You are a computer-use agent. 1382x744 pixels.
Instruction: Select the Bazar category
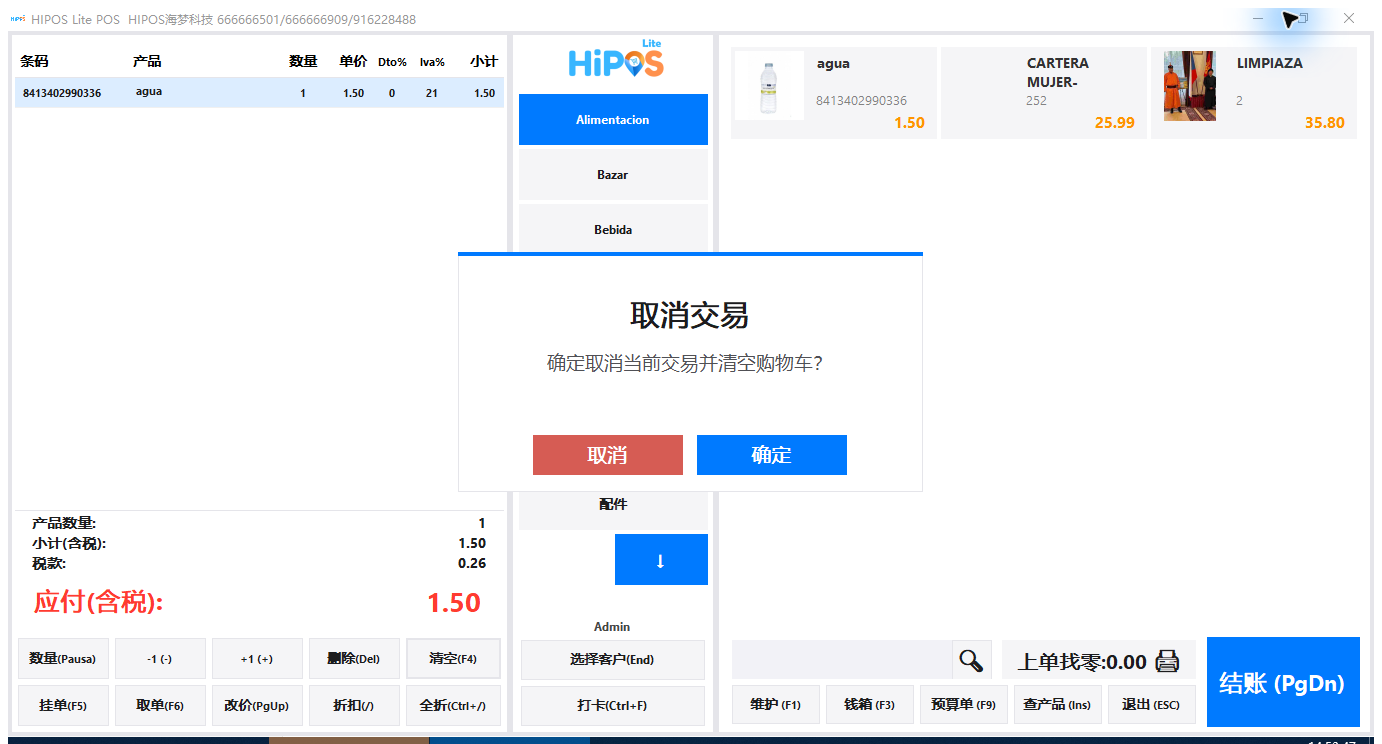613,175
